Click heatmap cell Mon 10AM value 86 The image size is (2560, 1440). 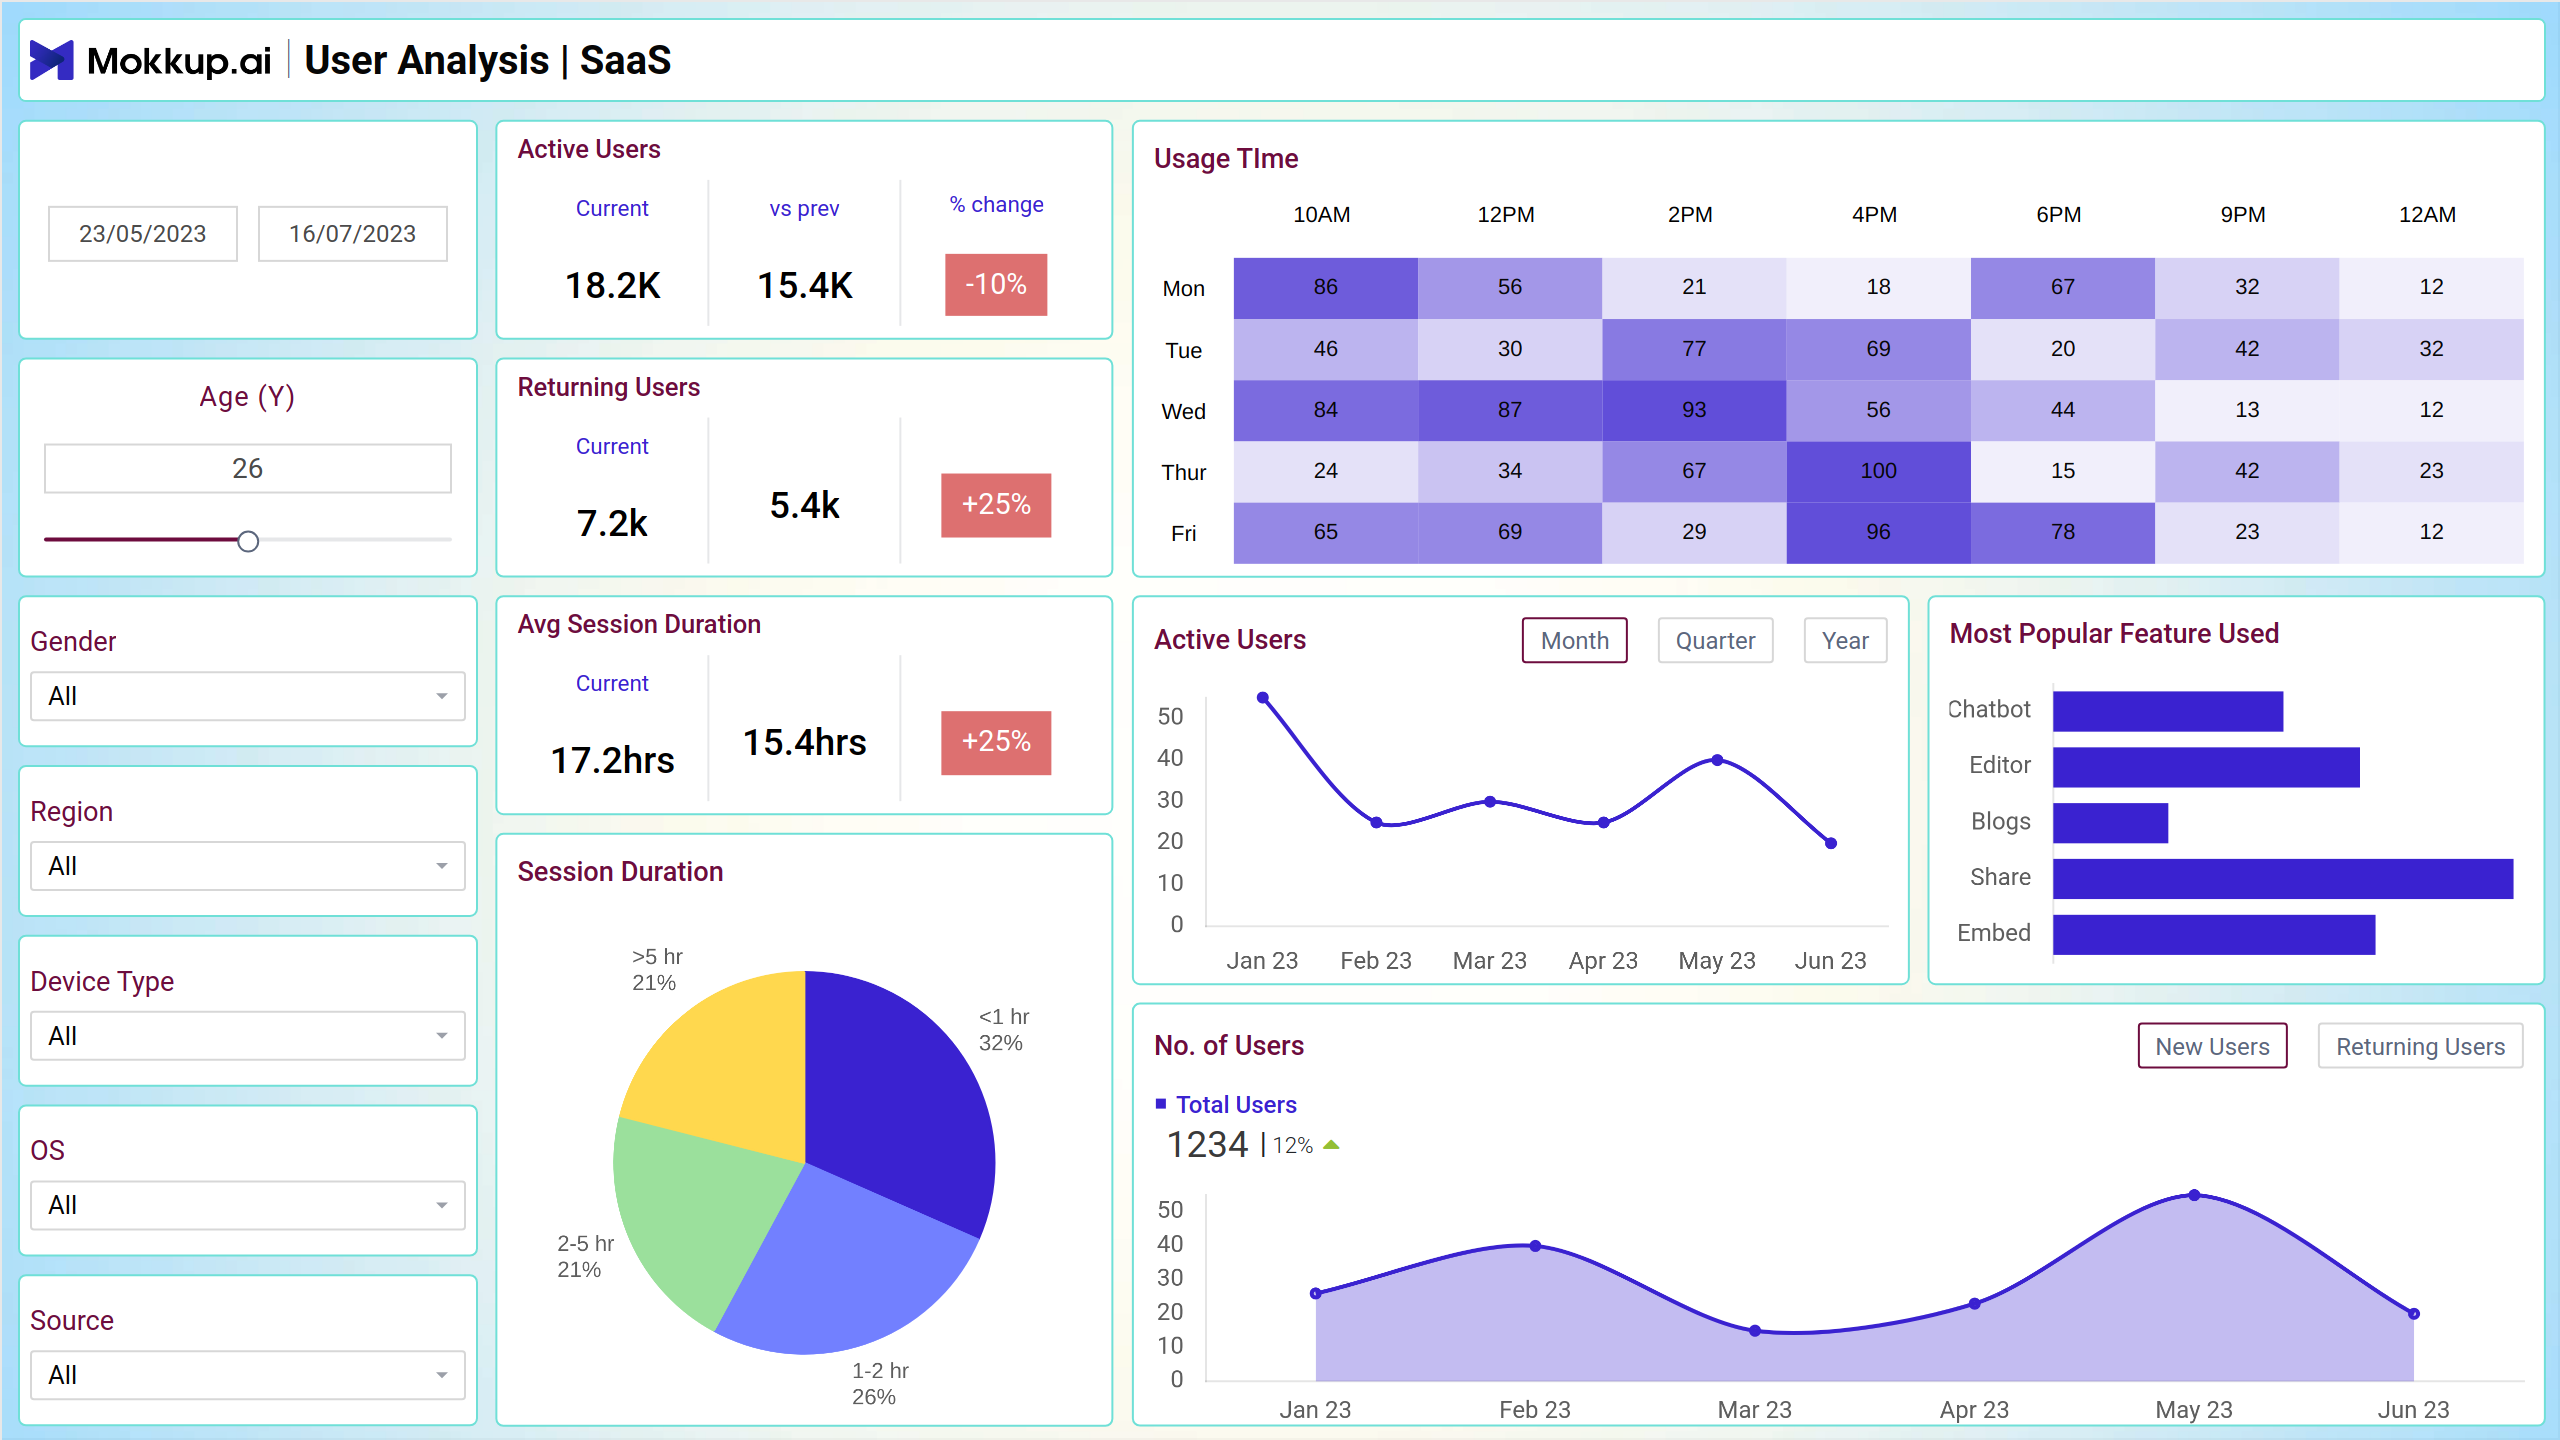[x=1325, y=288]
